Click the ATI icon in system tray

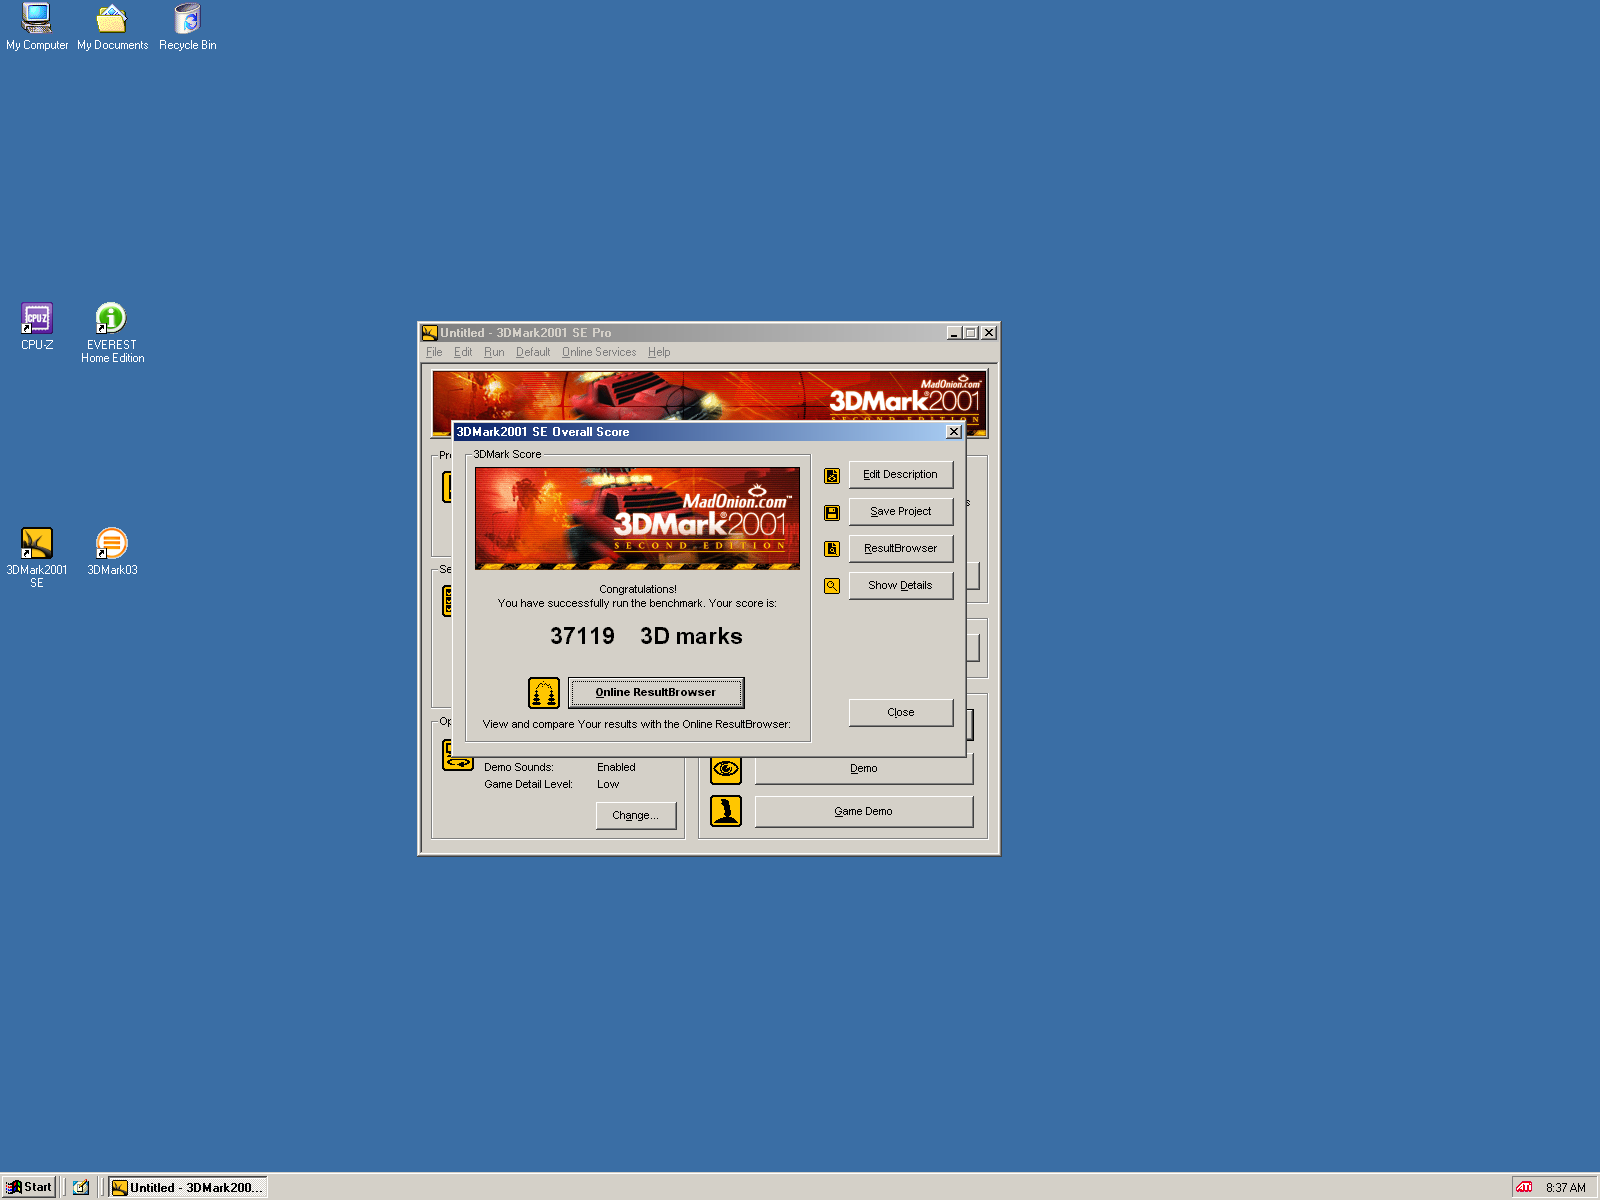[x=1524, y=1187]
